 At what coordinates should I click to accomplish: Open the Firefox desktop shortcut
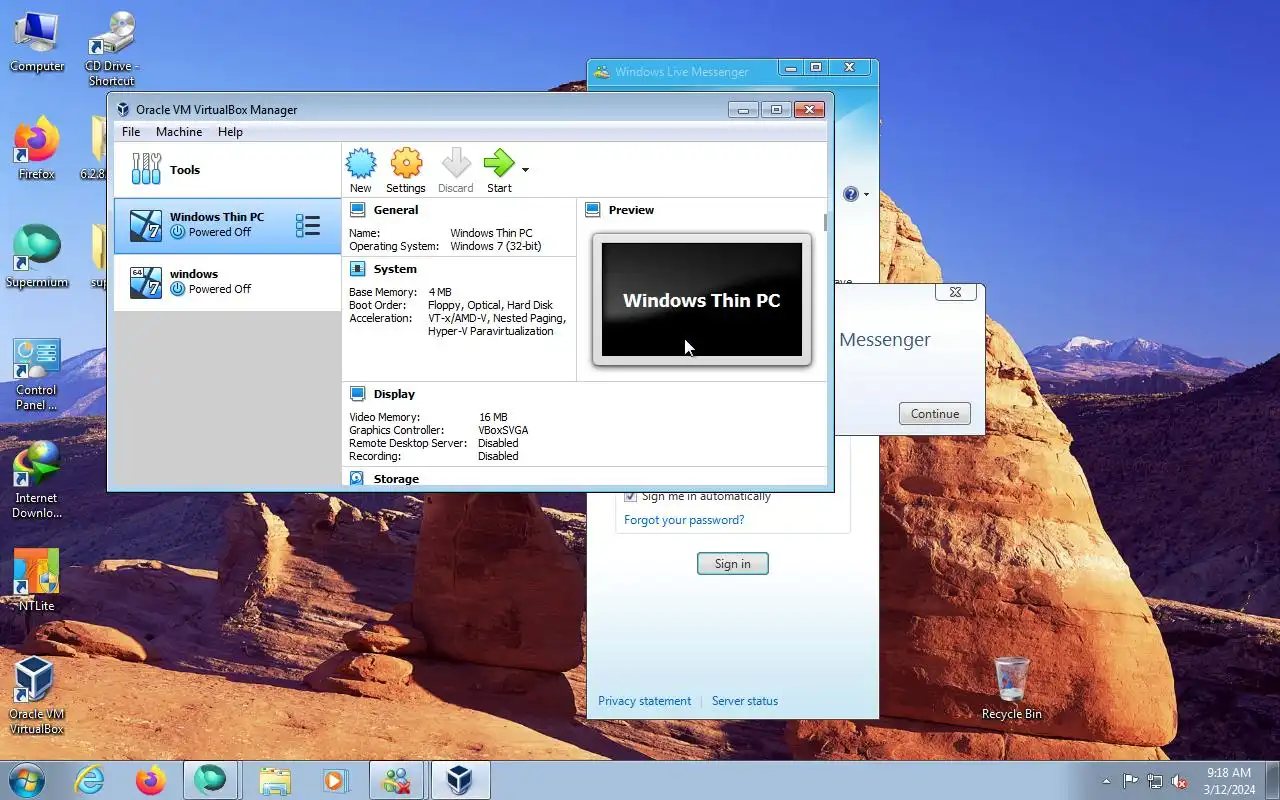point(37,150)
